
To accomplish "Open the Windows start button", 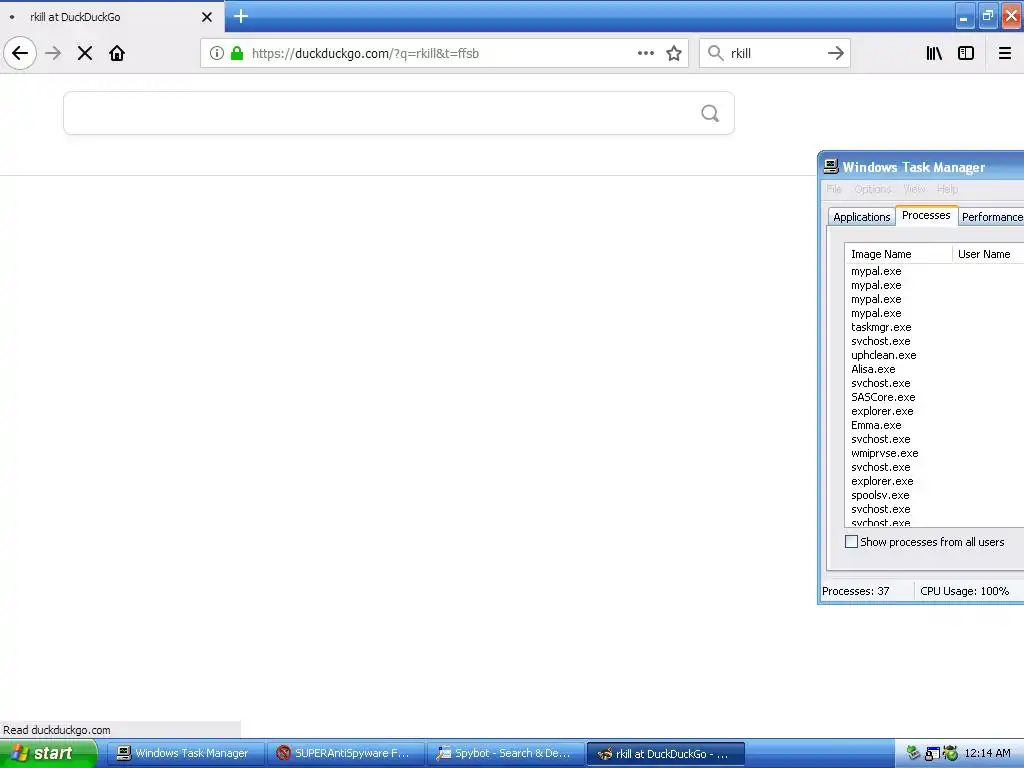I will 48,753.
